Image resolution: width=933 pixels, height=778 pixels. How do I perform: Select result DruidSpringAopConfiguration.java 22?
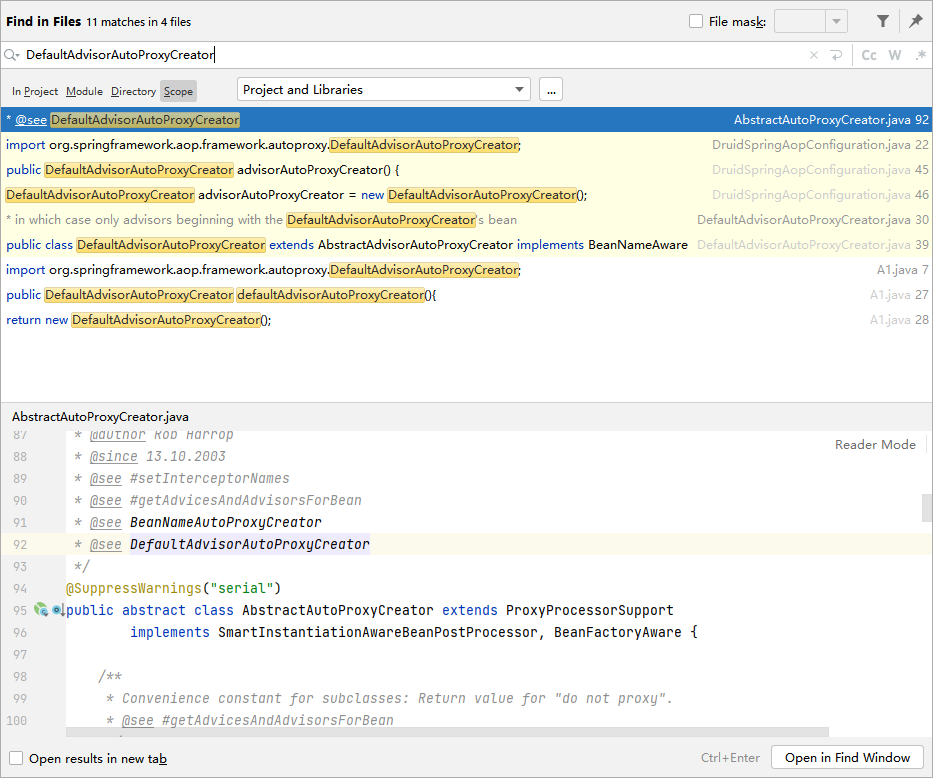(x=466, y=145)
